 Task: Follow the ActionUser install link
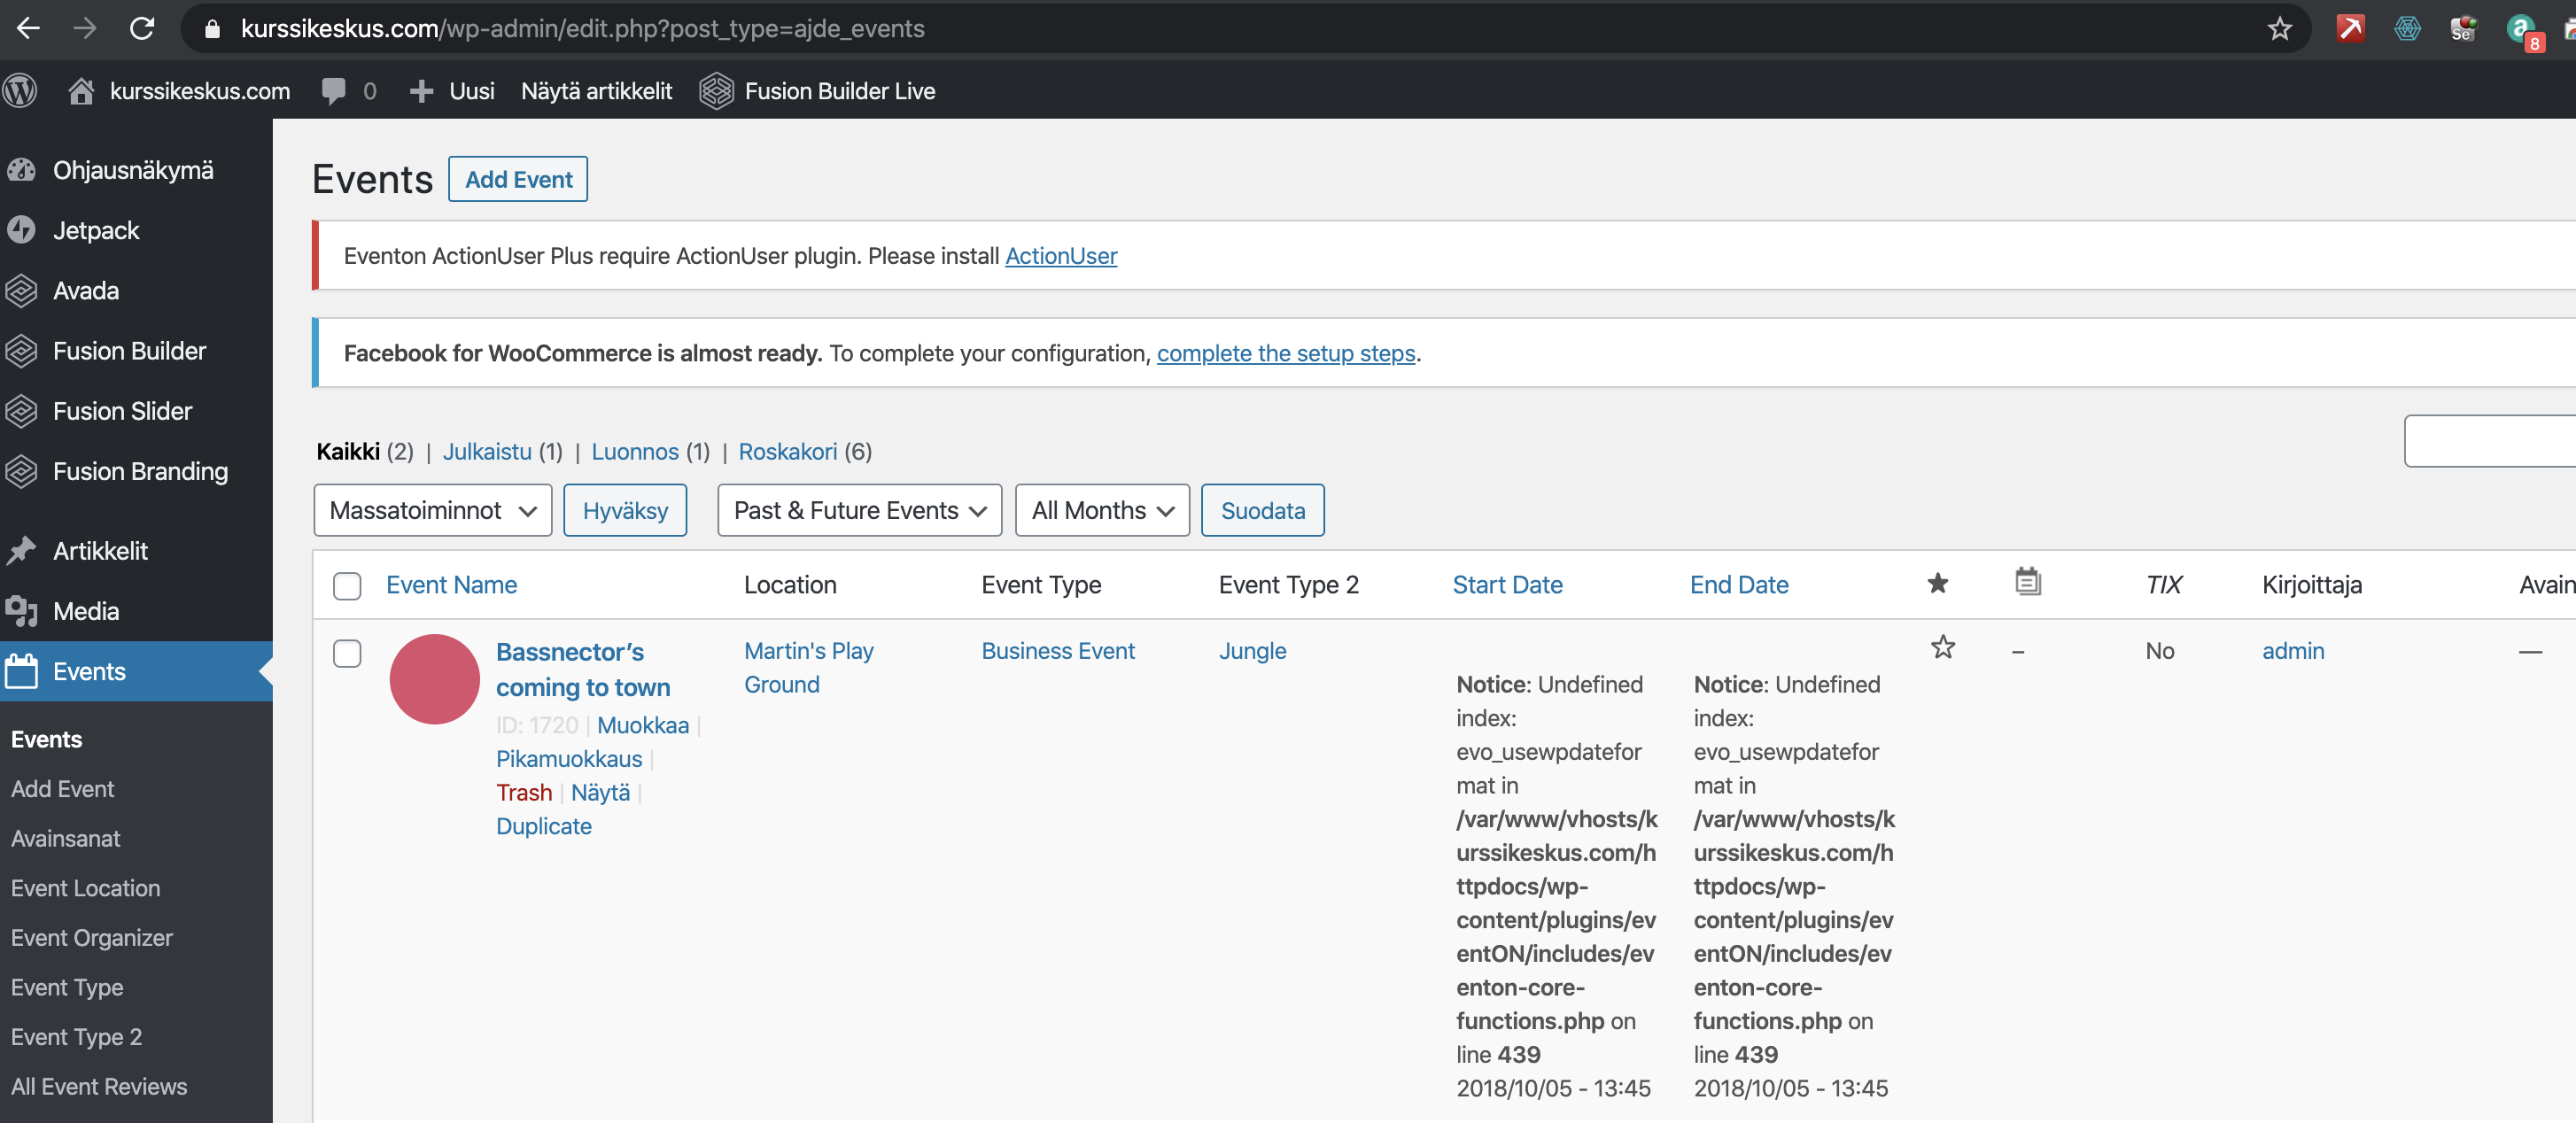tap(1060, 256)
